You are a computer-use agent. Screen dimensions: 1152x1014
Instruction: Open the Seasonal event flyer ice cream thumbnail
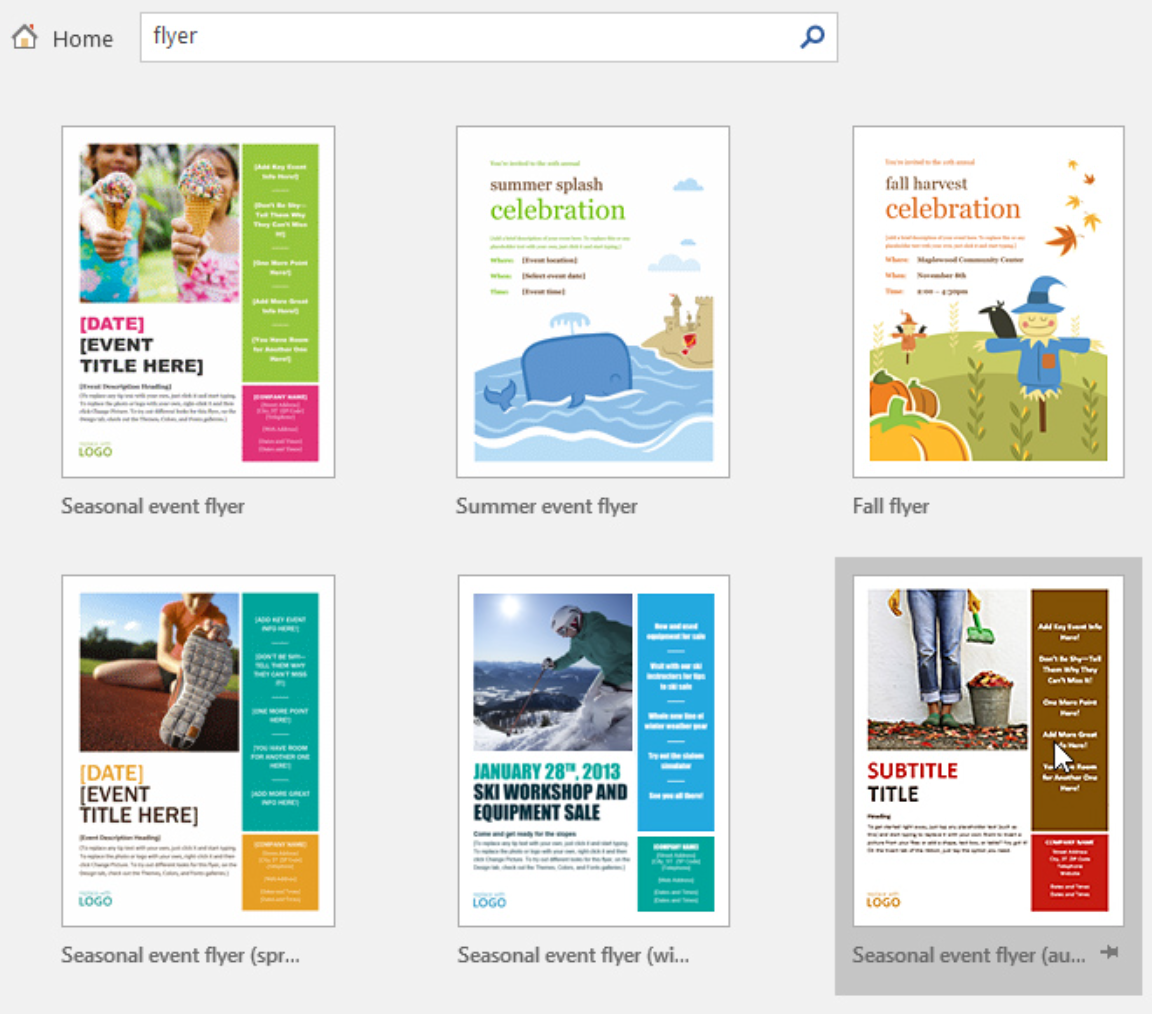(x=198, y=301)
